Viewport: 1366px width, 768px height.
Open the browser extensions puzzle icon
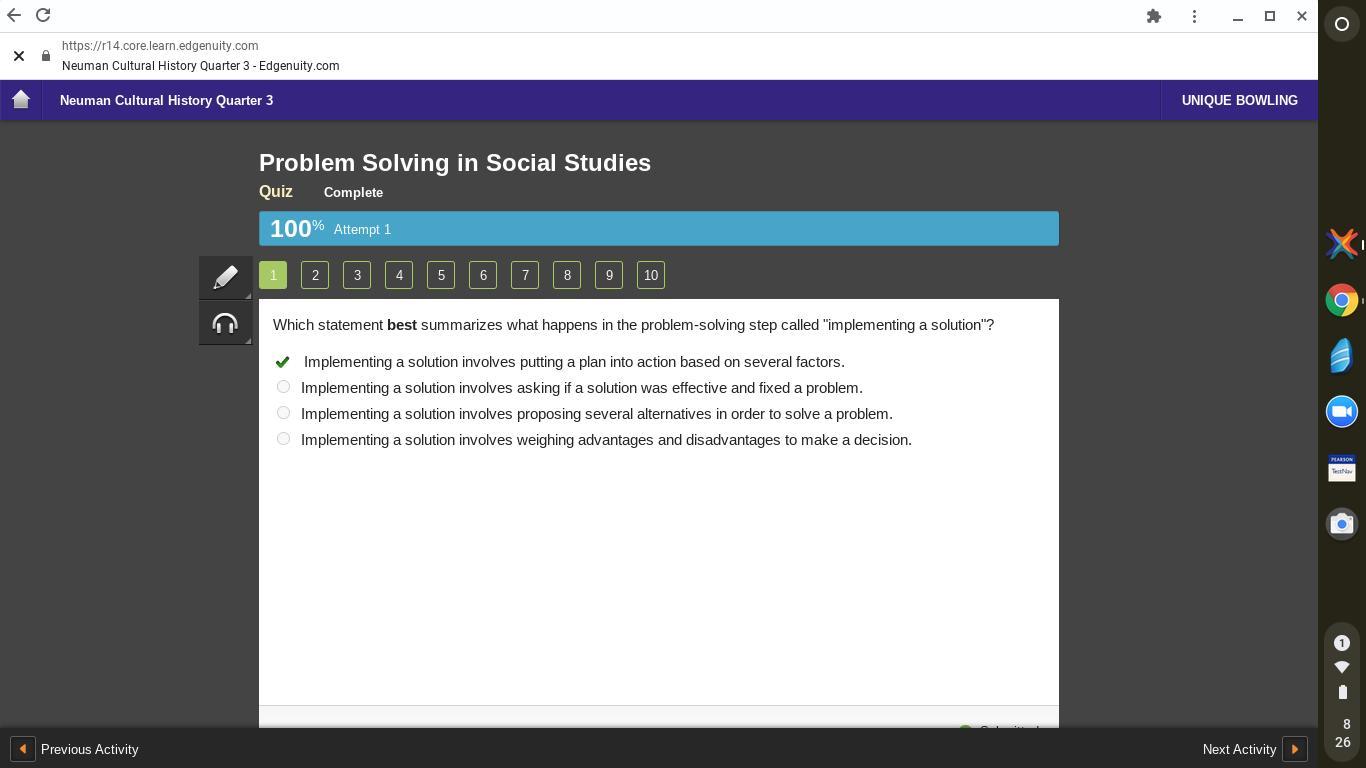pos(1154,16)
